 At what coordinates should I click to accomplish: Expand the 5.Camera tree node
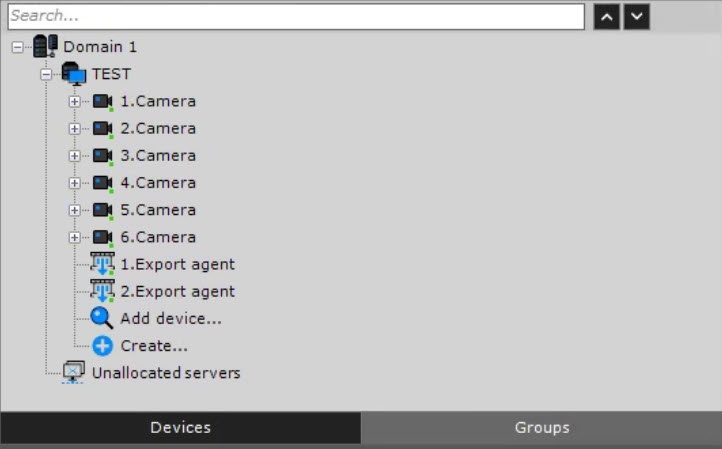coord(74,210)
